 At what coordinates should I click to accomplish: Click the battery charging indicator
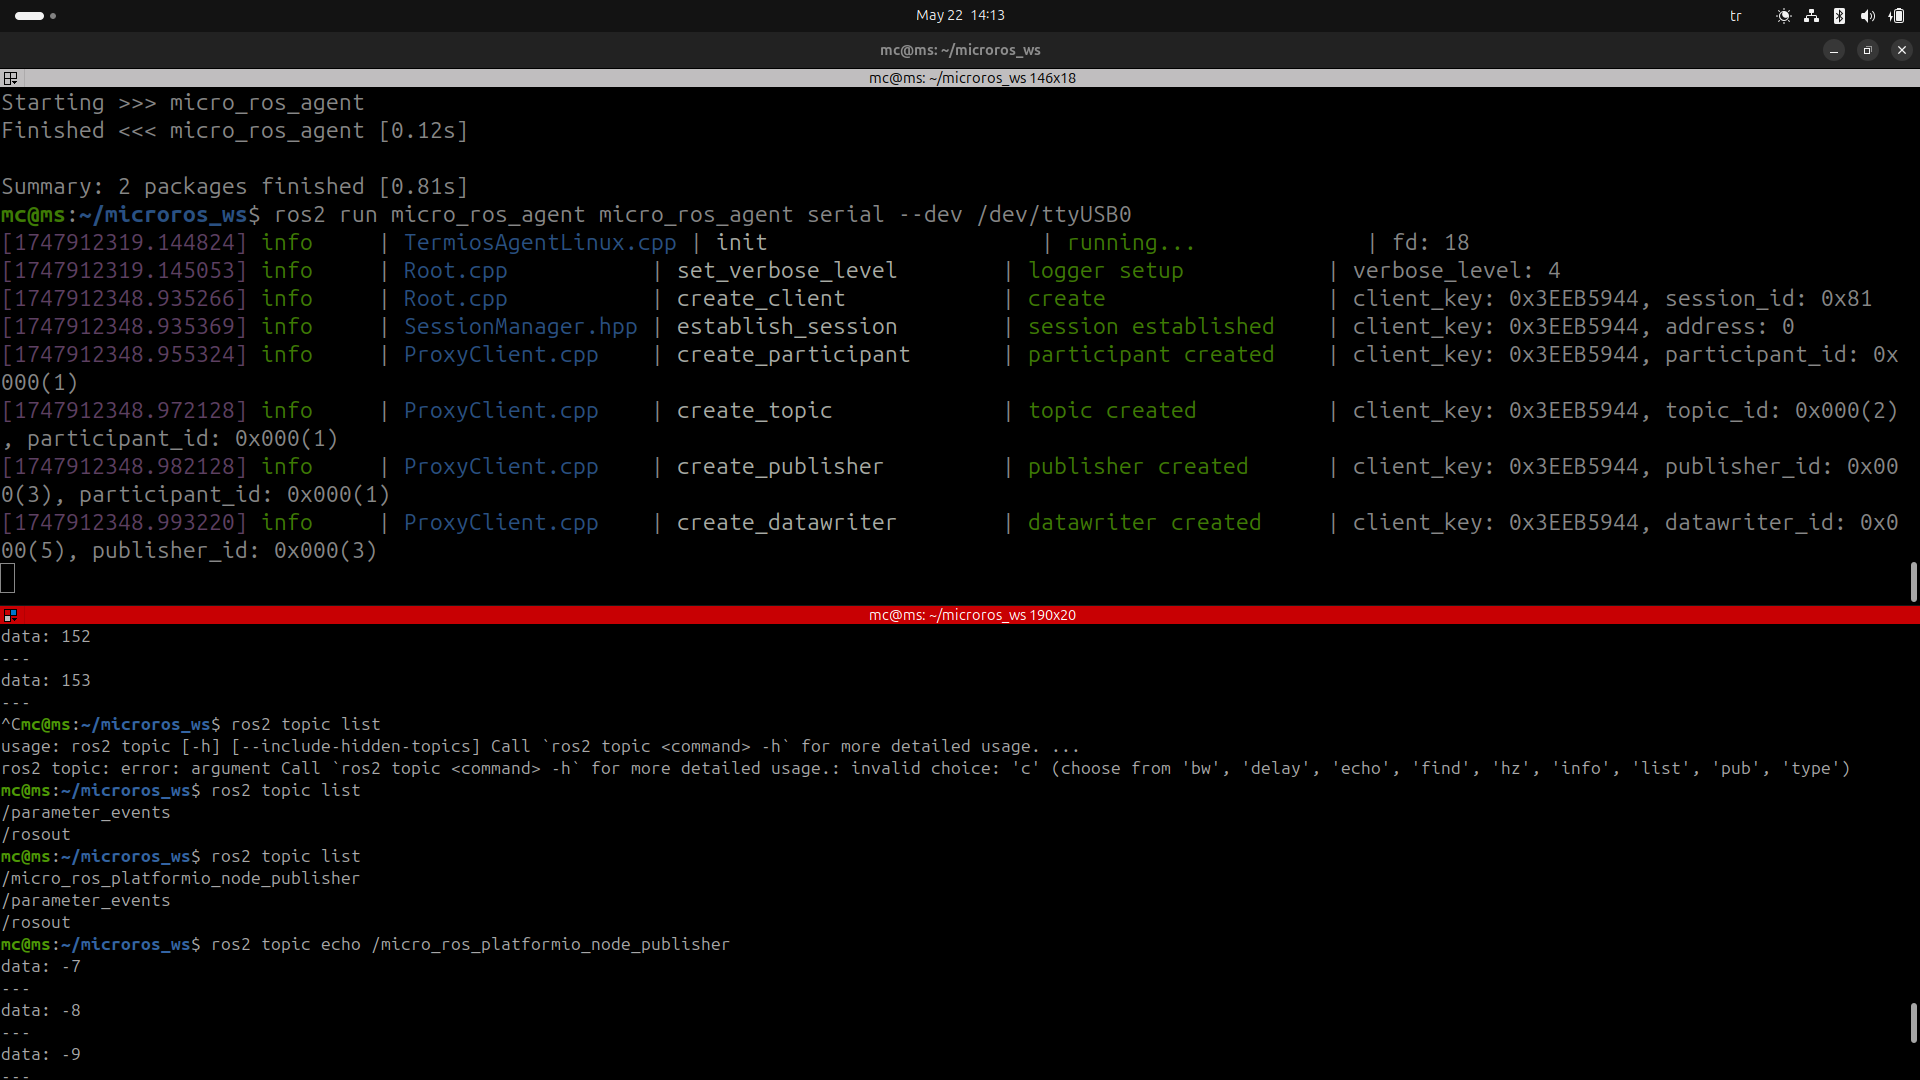coord(1896,16)
